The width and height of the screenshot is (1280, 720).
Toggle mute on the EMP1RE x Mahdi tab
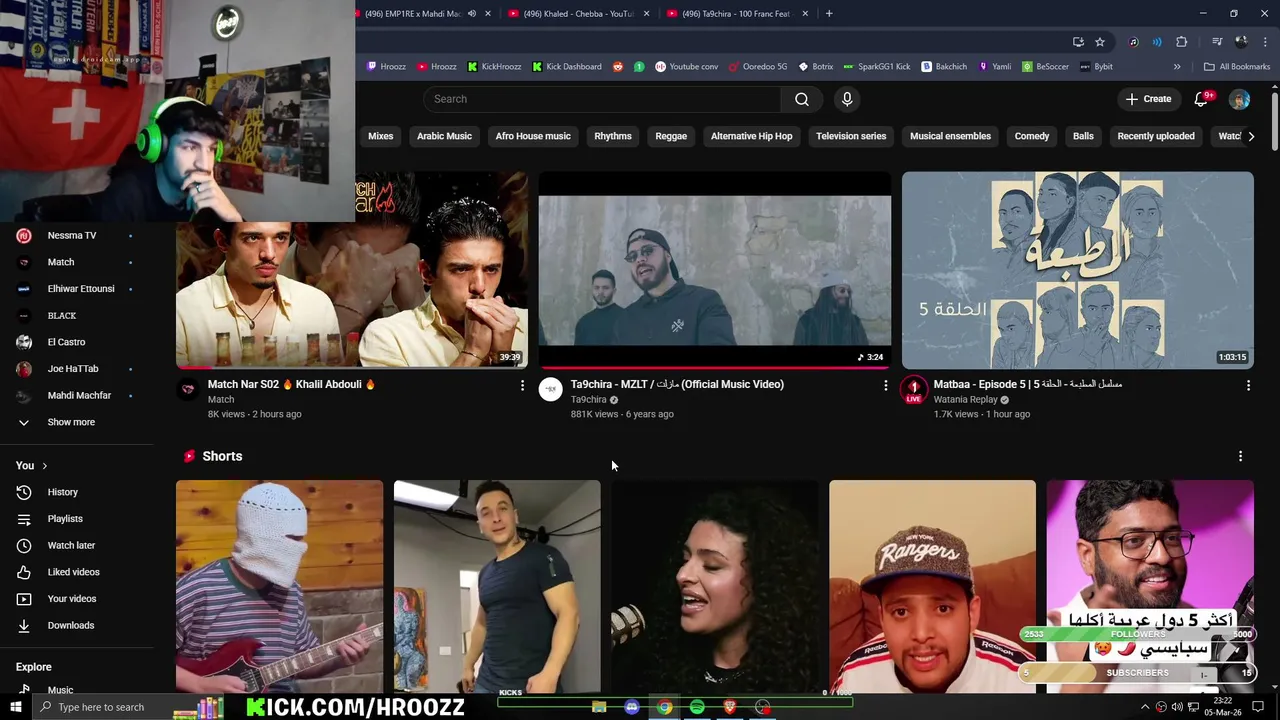tap(472, 13)
